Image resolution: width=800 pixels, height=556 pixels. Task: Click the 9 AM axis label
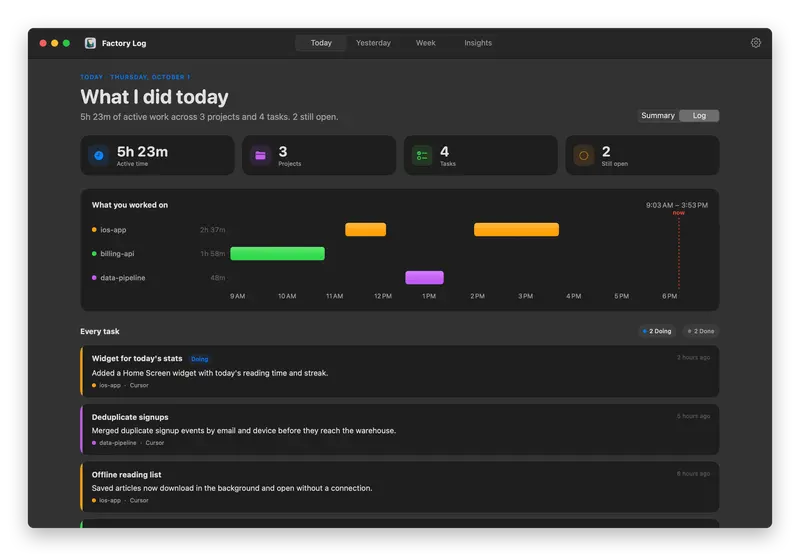point(237,296)
